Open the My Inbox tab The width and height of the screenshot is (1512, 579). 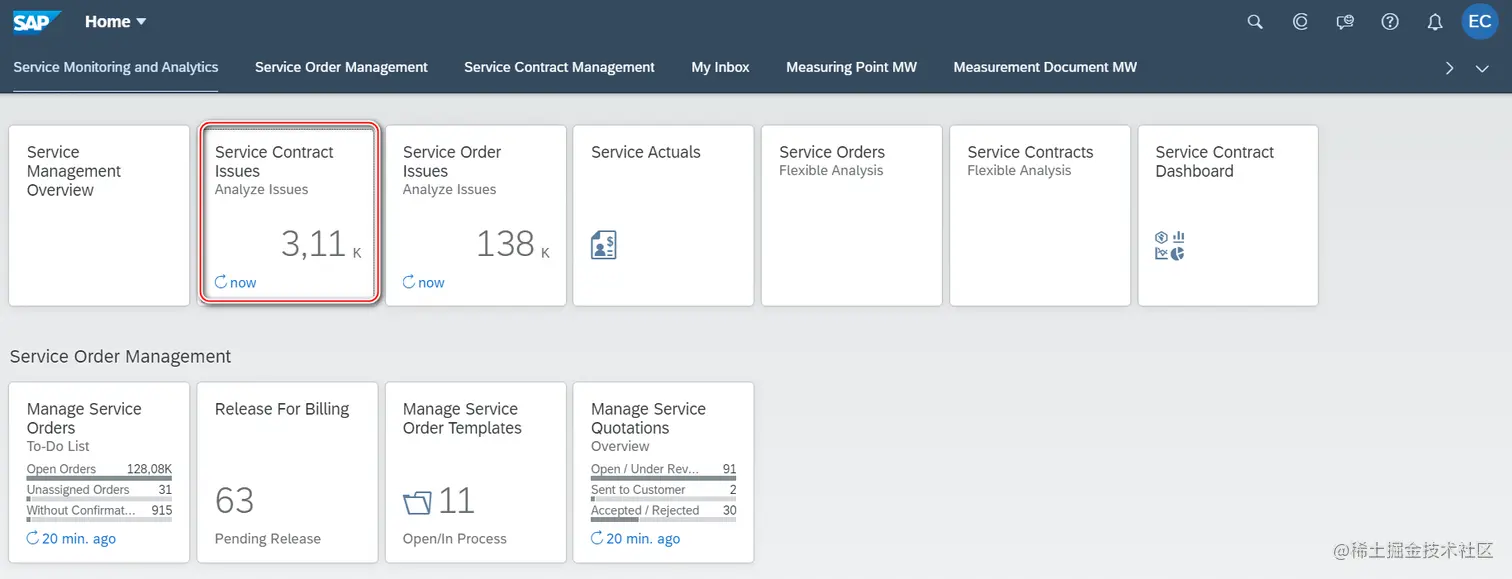point(720,67)
